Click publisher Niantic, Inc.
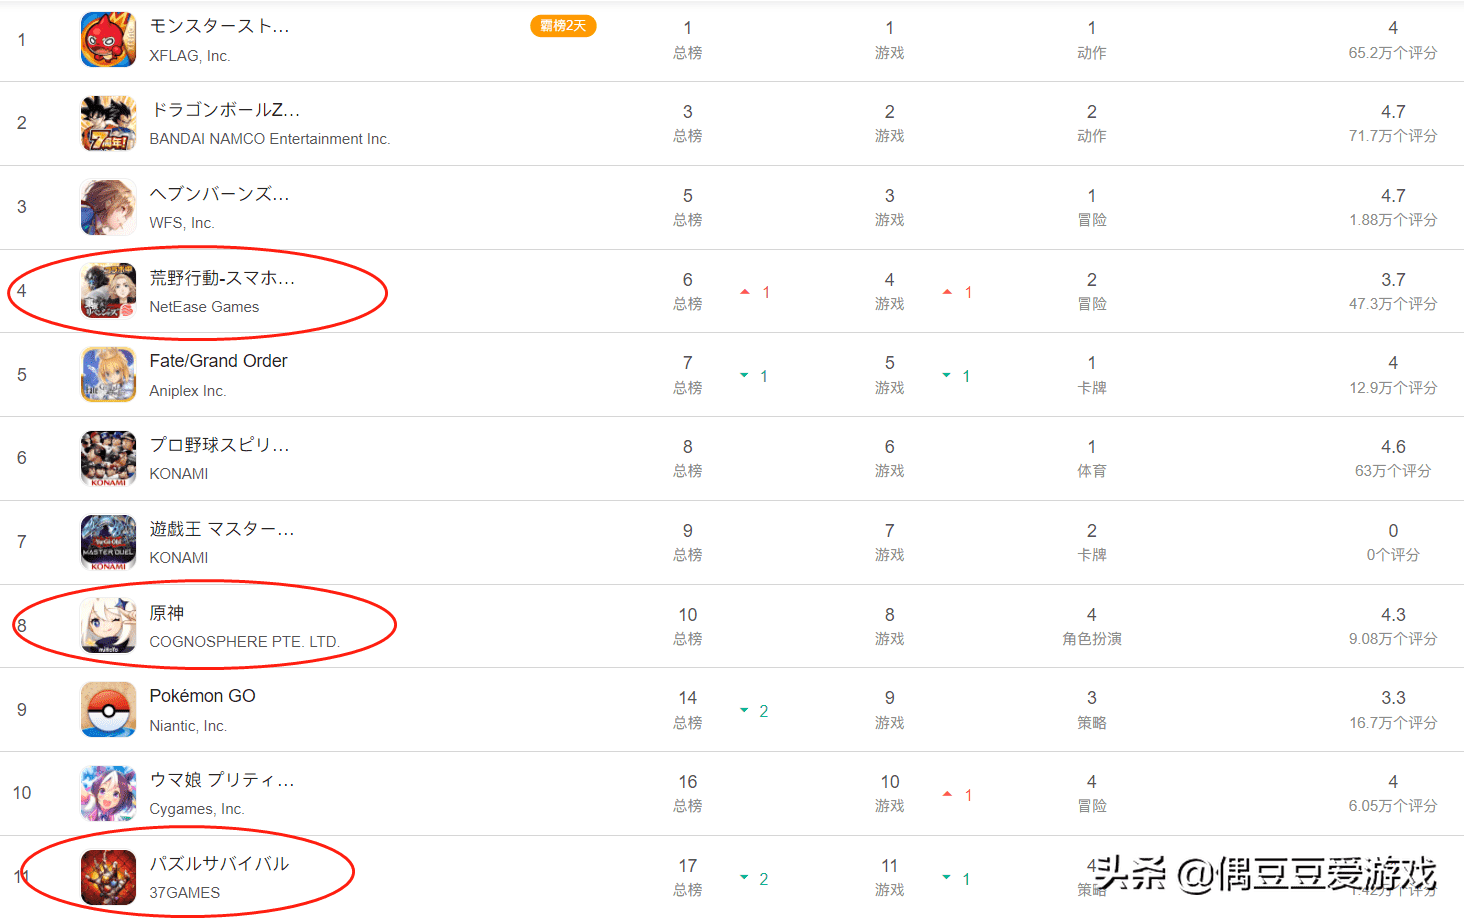The height and width of the screenshot is (919, 1464). point(188,726)
